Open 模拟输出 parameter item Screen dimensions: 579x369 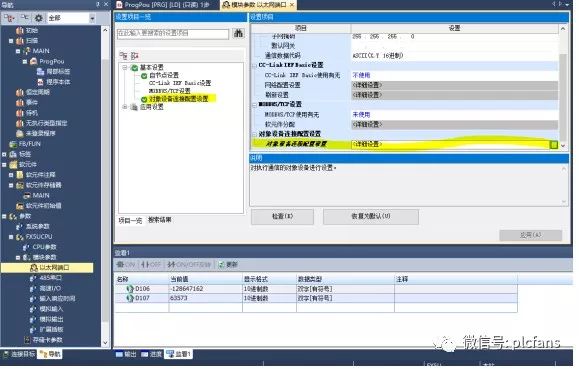tap(51, 319)
